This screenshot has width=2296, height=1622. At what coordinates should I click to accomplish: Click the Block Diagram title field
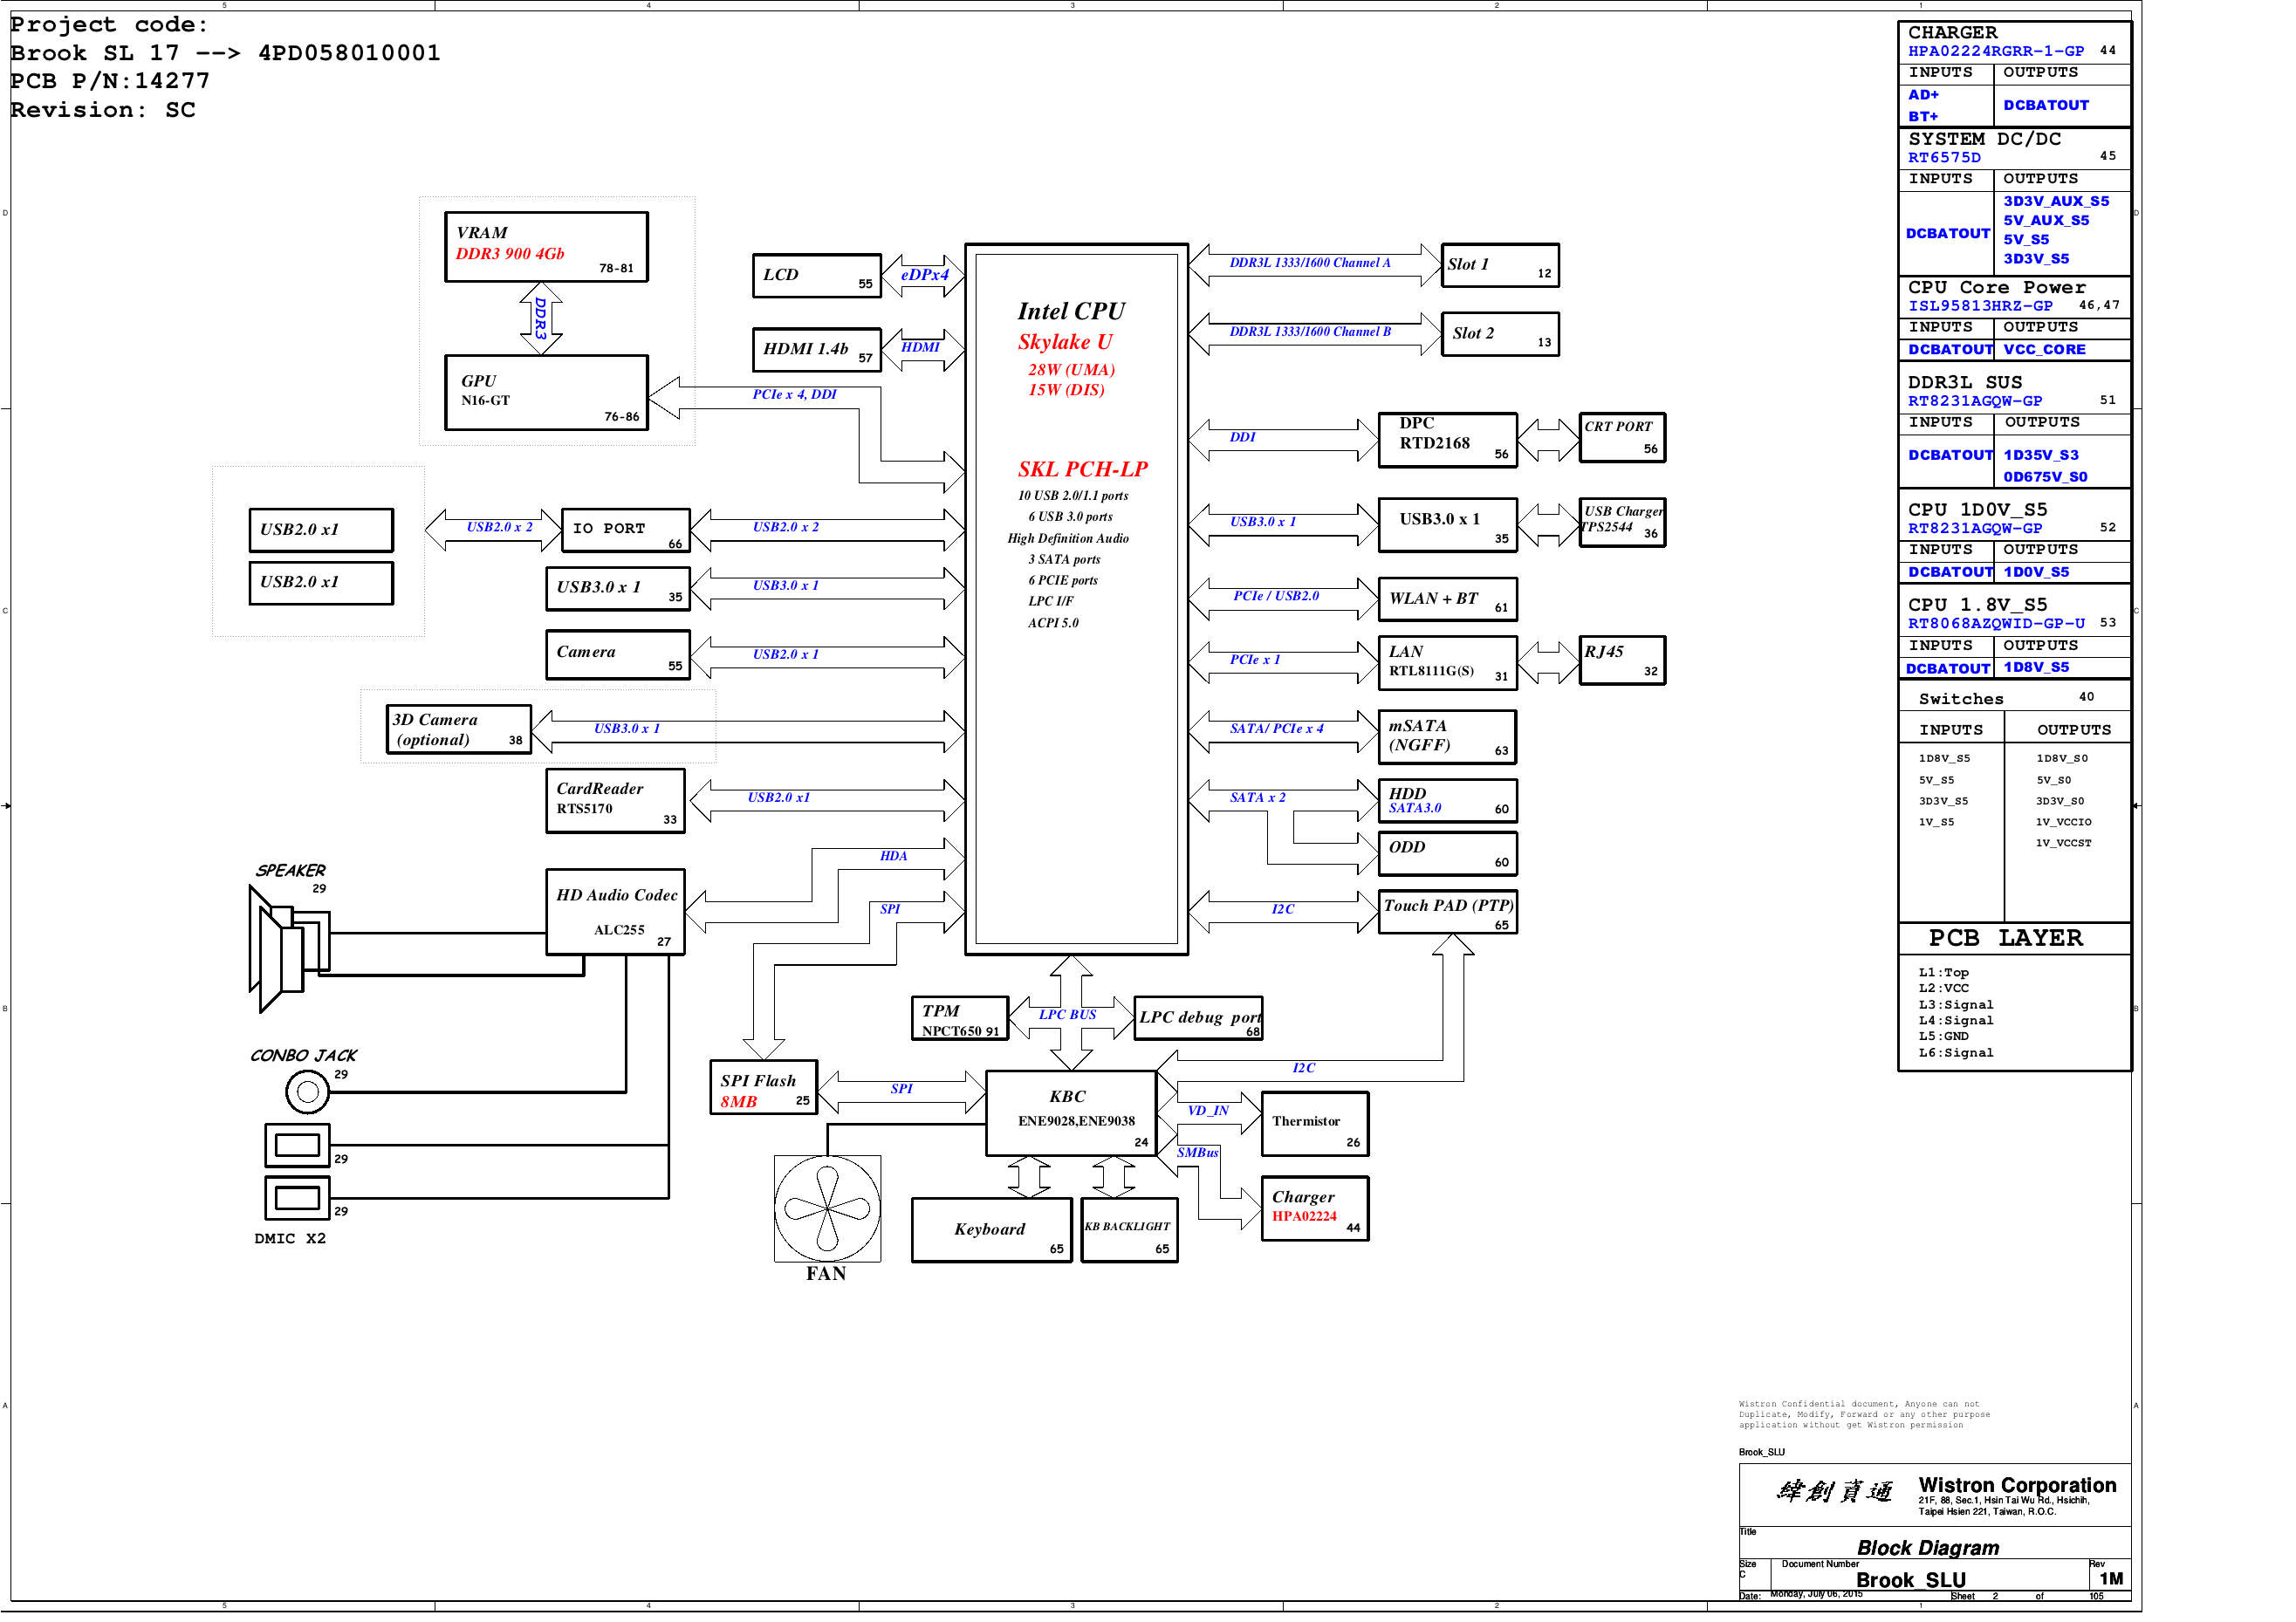(x=1927, y=1547)
